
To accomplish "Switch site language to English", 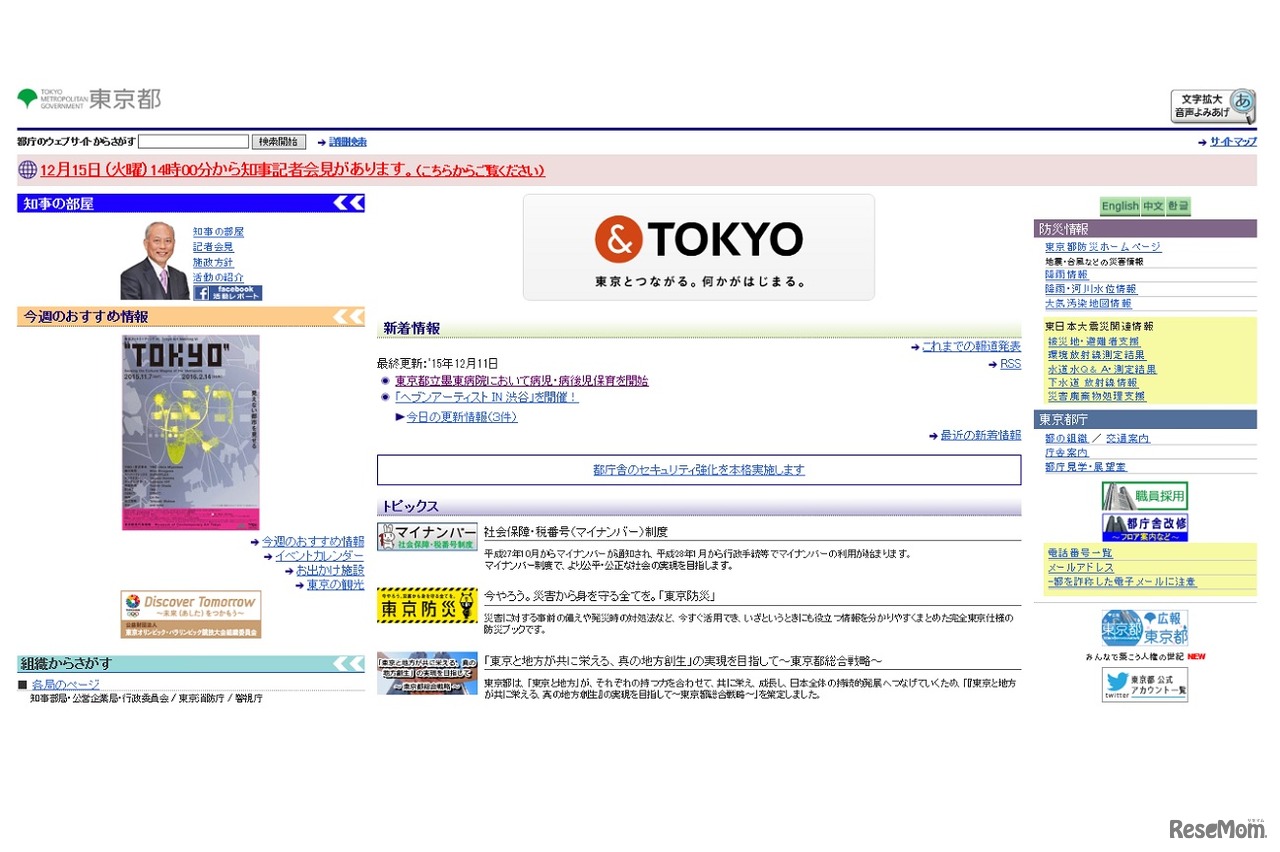I will (1119, 206).
